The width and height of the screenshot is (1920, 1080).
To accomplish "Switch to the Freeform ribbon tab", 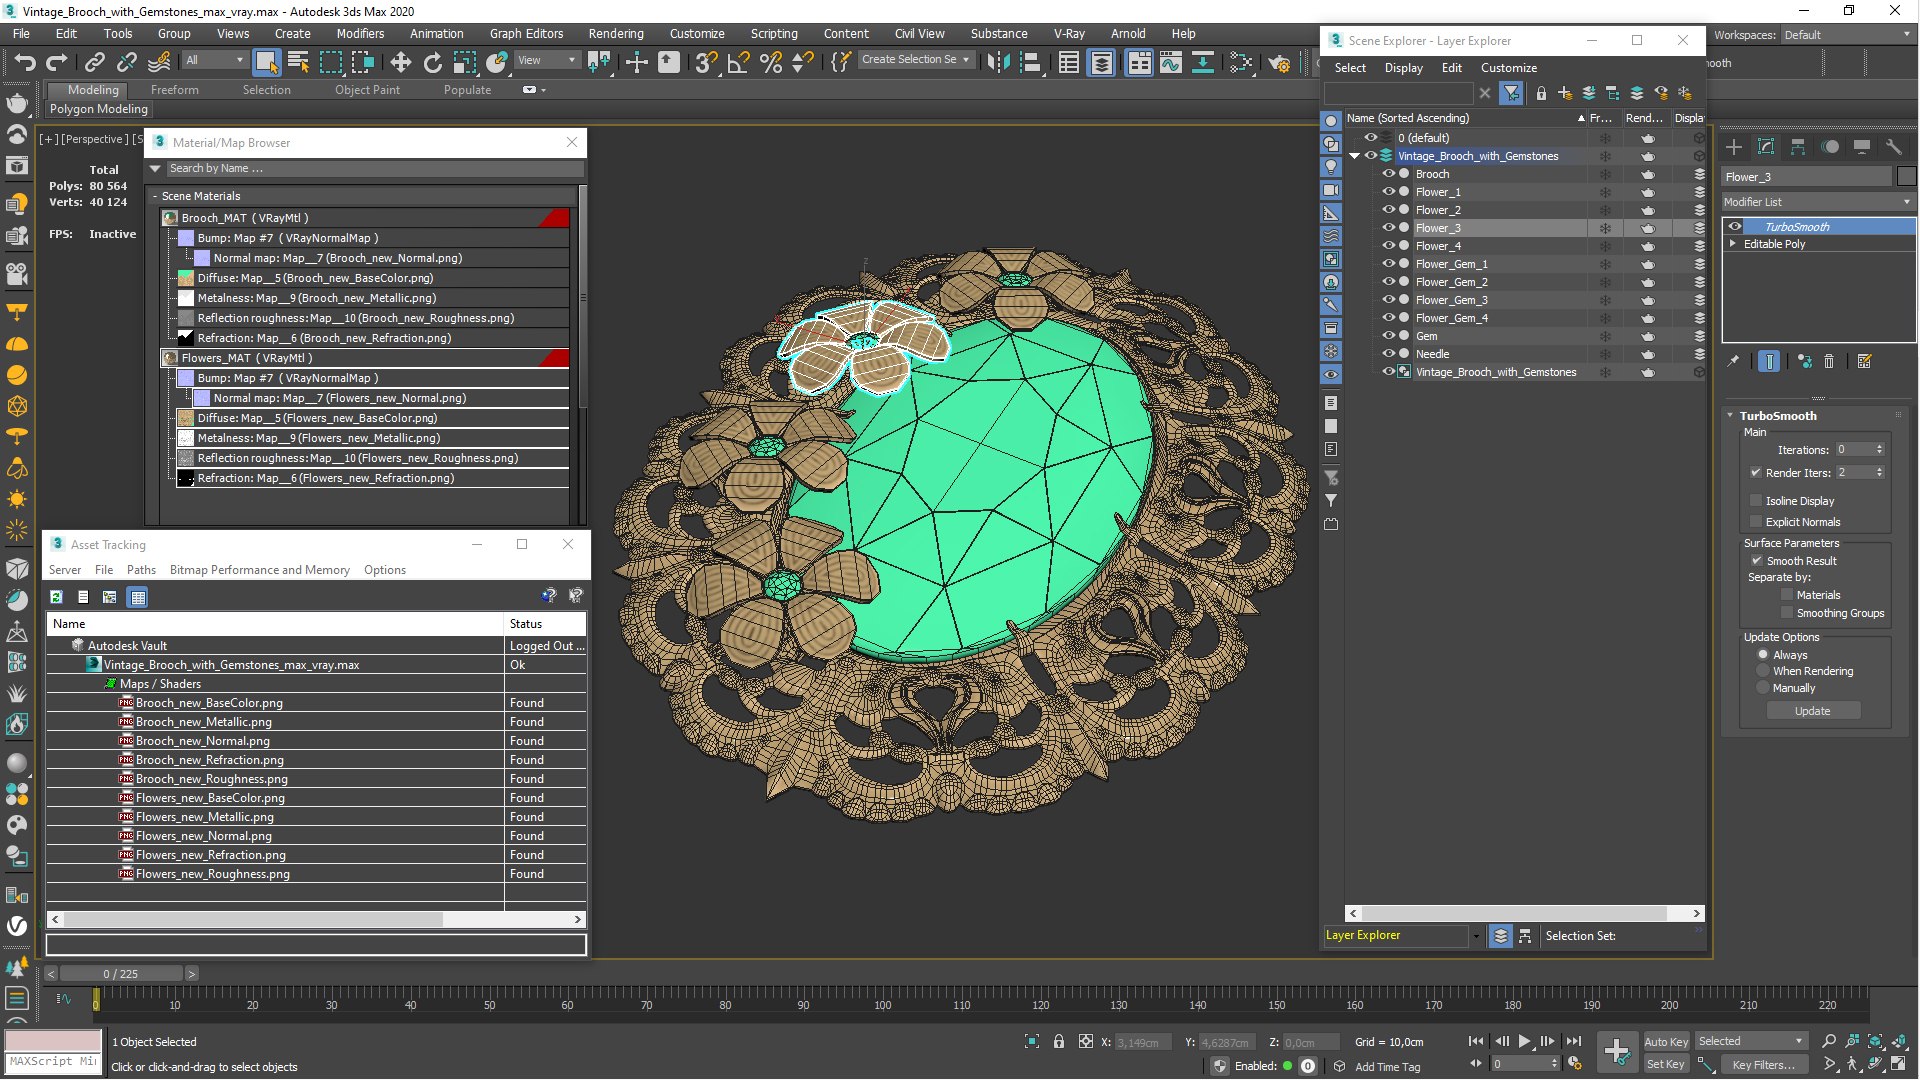I will [174, 89].
